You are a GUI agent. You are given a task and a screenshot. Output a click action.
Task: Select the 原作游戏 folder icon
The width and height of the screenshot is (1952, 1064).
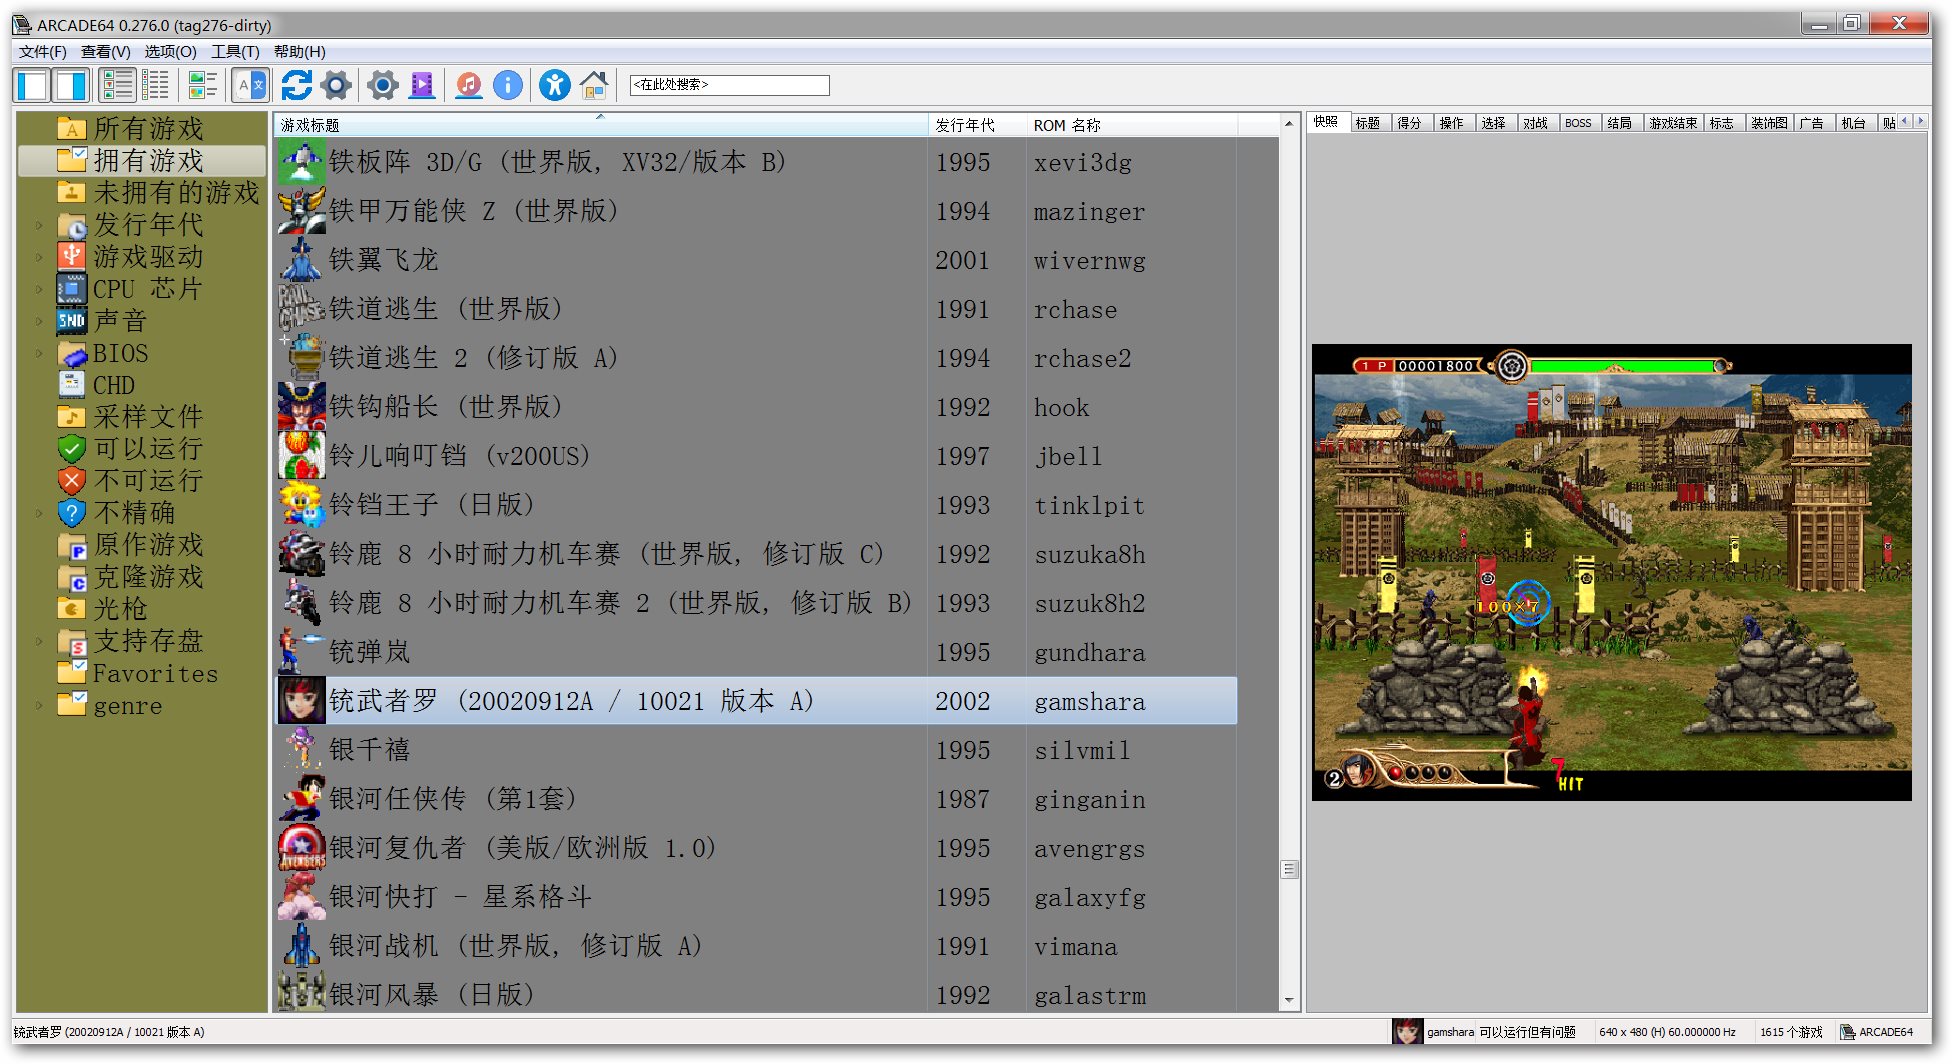click(72, 545)
